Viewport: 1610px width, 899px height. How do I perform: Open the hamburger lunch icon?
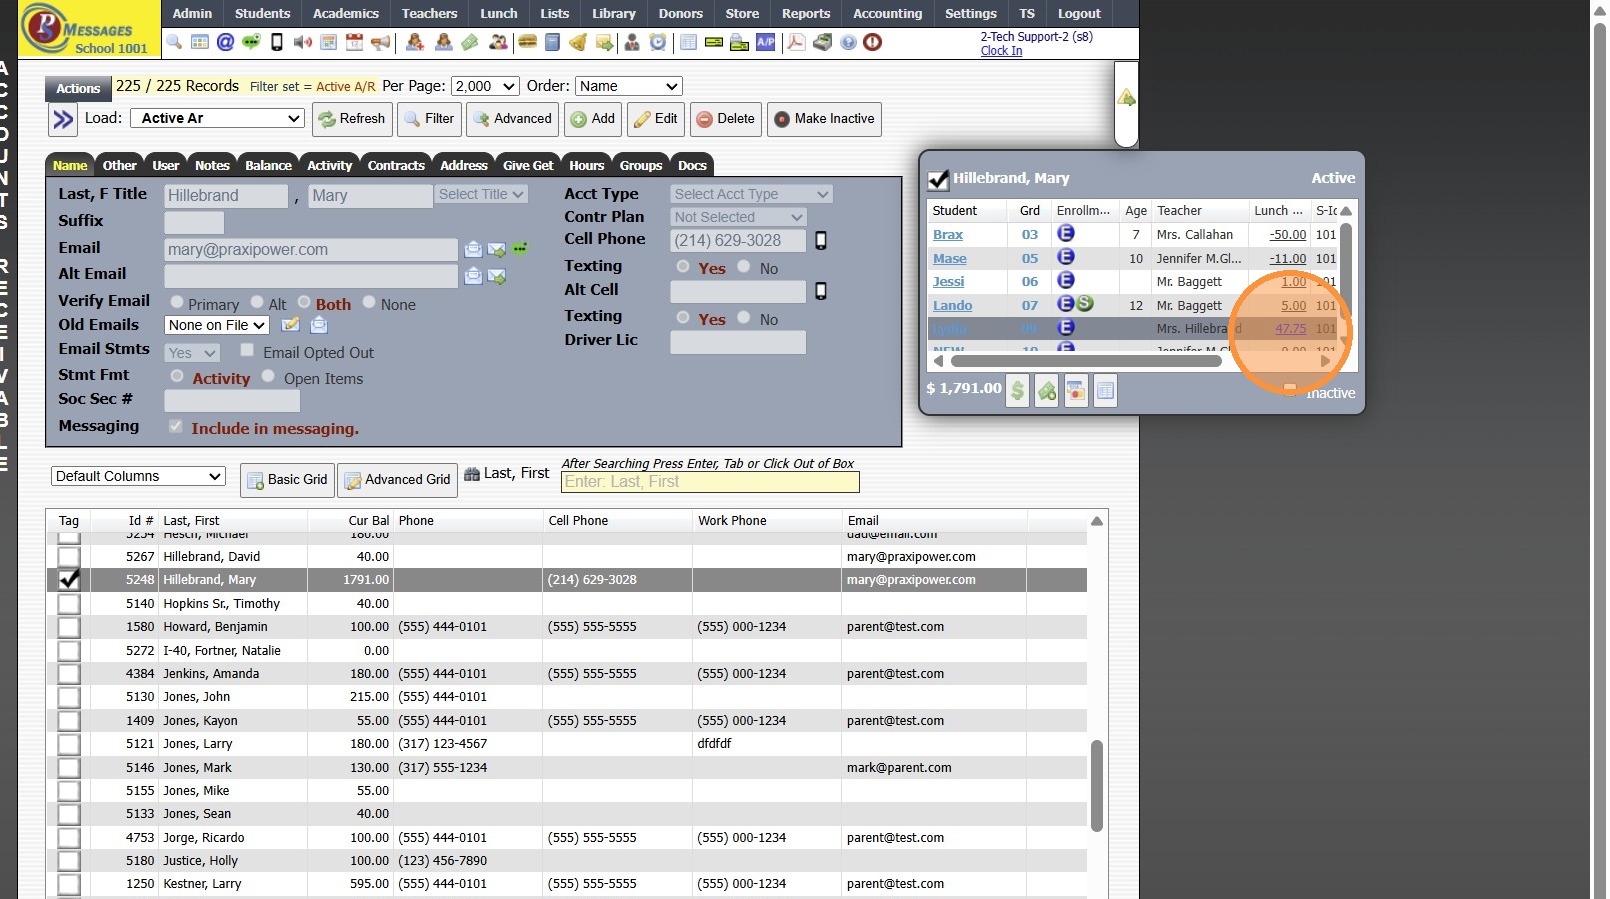click(x=527, y=42)
